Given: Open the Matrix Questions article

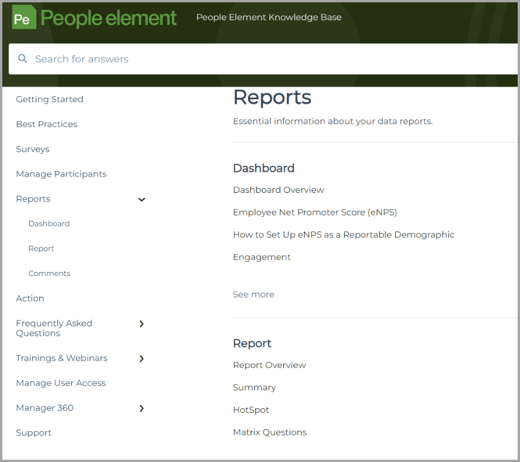Looking at the screenshot, I should coord(270,432).
